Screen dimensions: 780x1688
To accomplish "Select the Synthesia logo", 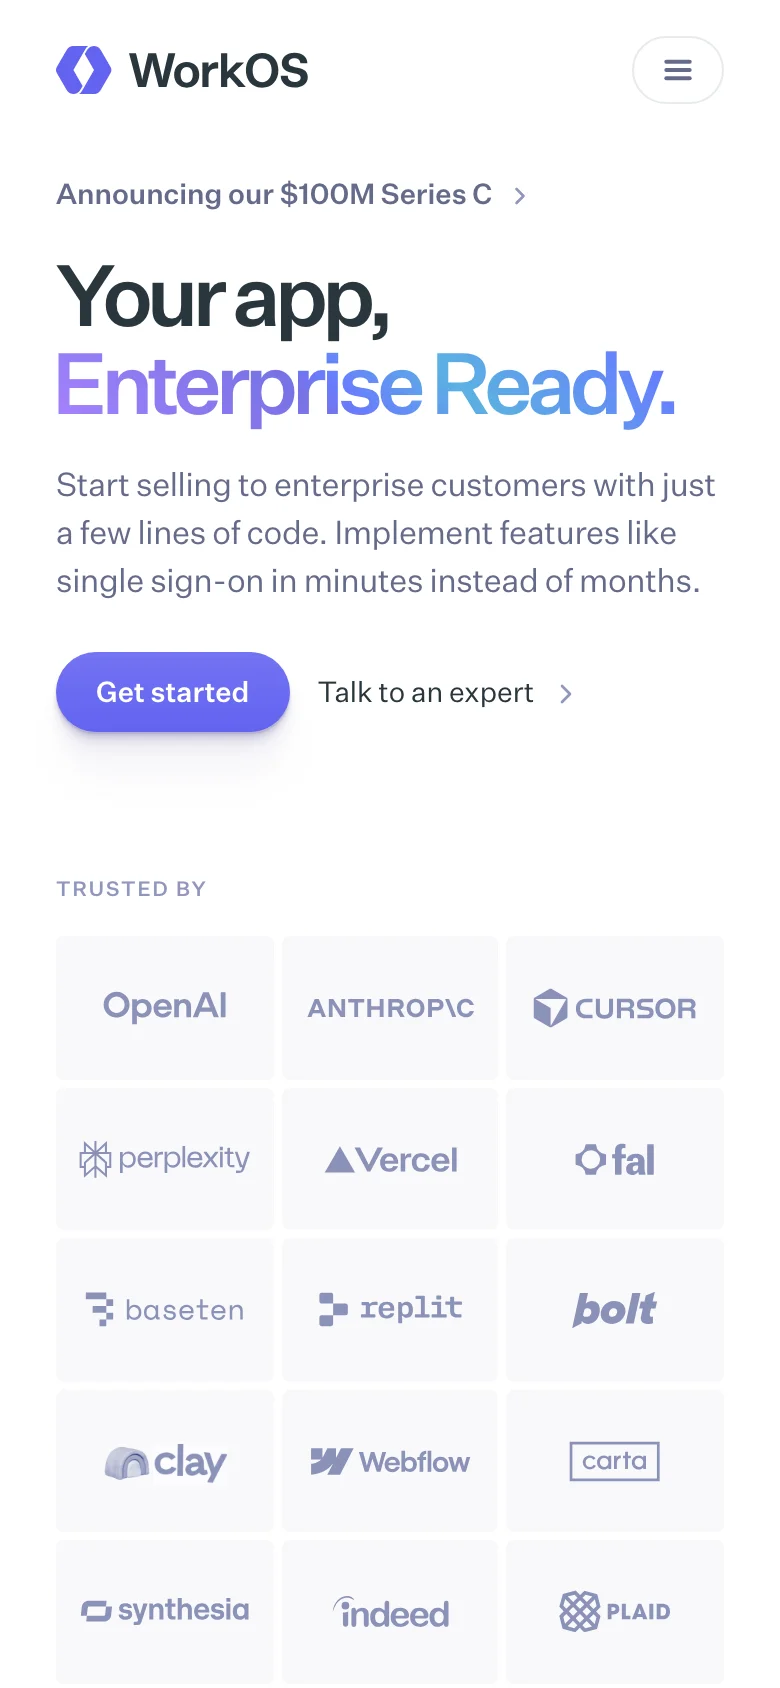I will click(x=165, y=1611).
